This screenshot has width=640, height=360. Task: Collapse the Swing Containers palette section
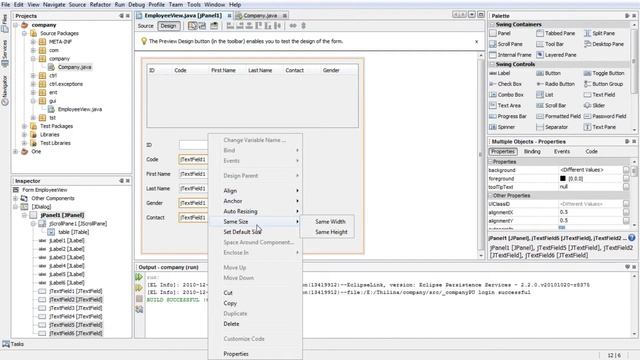pyautogui.click(x=492, y=24)
